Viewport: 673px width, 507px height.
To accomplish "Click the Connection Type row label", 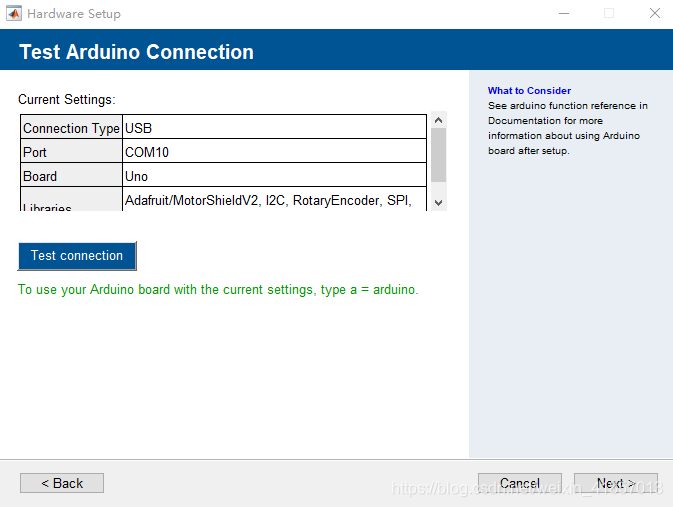I will pyautogui.click(x=71, y=128).
